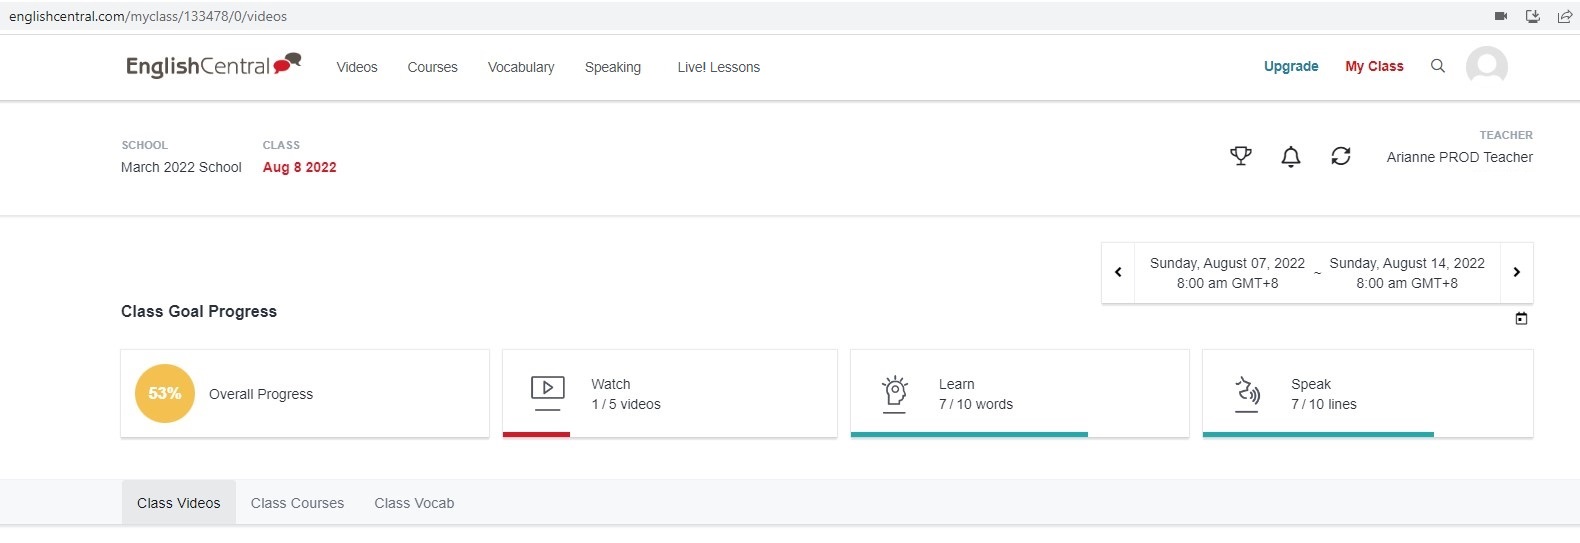Open the Courses menu
This screenshot has width=1580, height=543.
432,67
